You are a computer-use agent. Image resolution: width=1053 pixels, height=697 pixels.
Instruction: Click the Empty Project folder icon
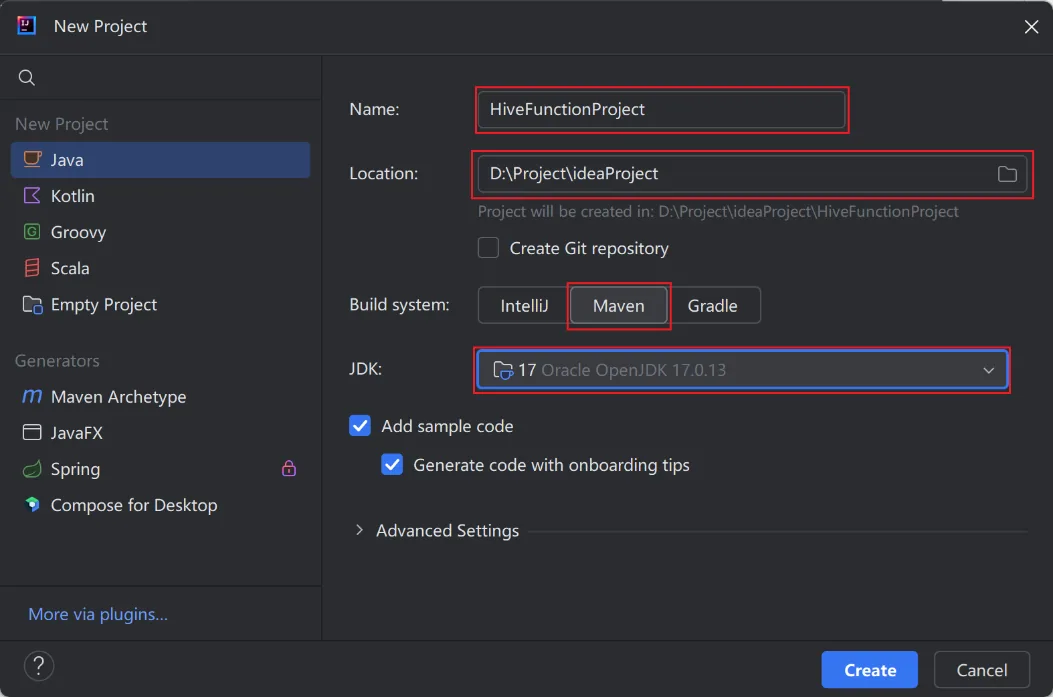point(32,304)
